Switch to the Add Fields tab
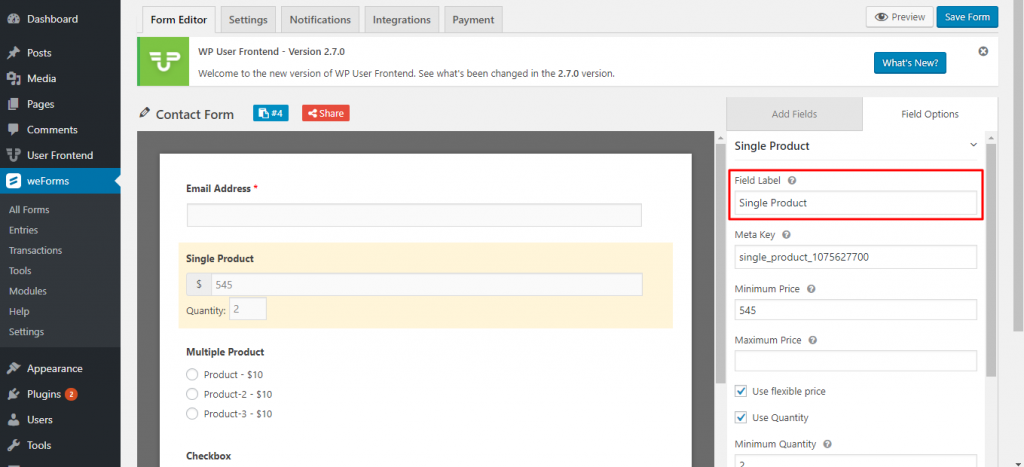This screenshot has height=467, width=1024. 794,114
